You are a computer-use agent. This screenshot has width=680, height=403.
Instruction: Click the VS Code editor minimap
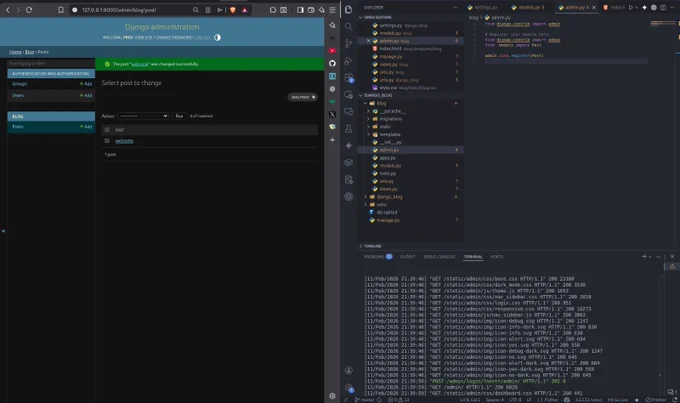click(x=663, y=24)
